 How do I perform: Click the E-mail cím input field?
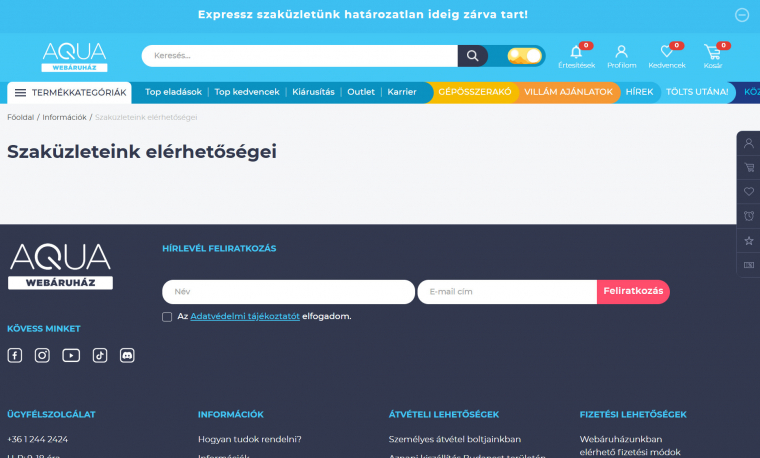coord(507,292)
